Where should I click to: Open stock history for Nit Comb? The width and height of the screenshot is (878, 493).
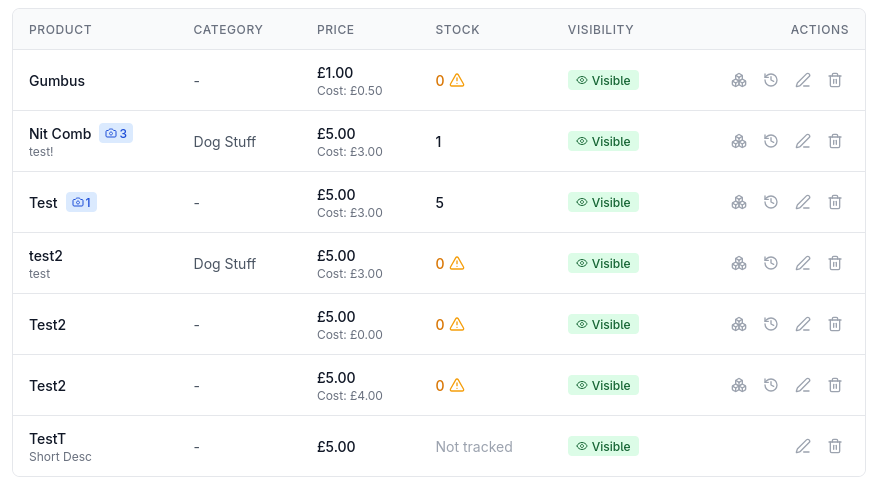tap(771, 141)
